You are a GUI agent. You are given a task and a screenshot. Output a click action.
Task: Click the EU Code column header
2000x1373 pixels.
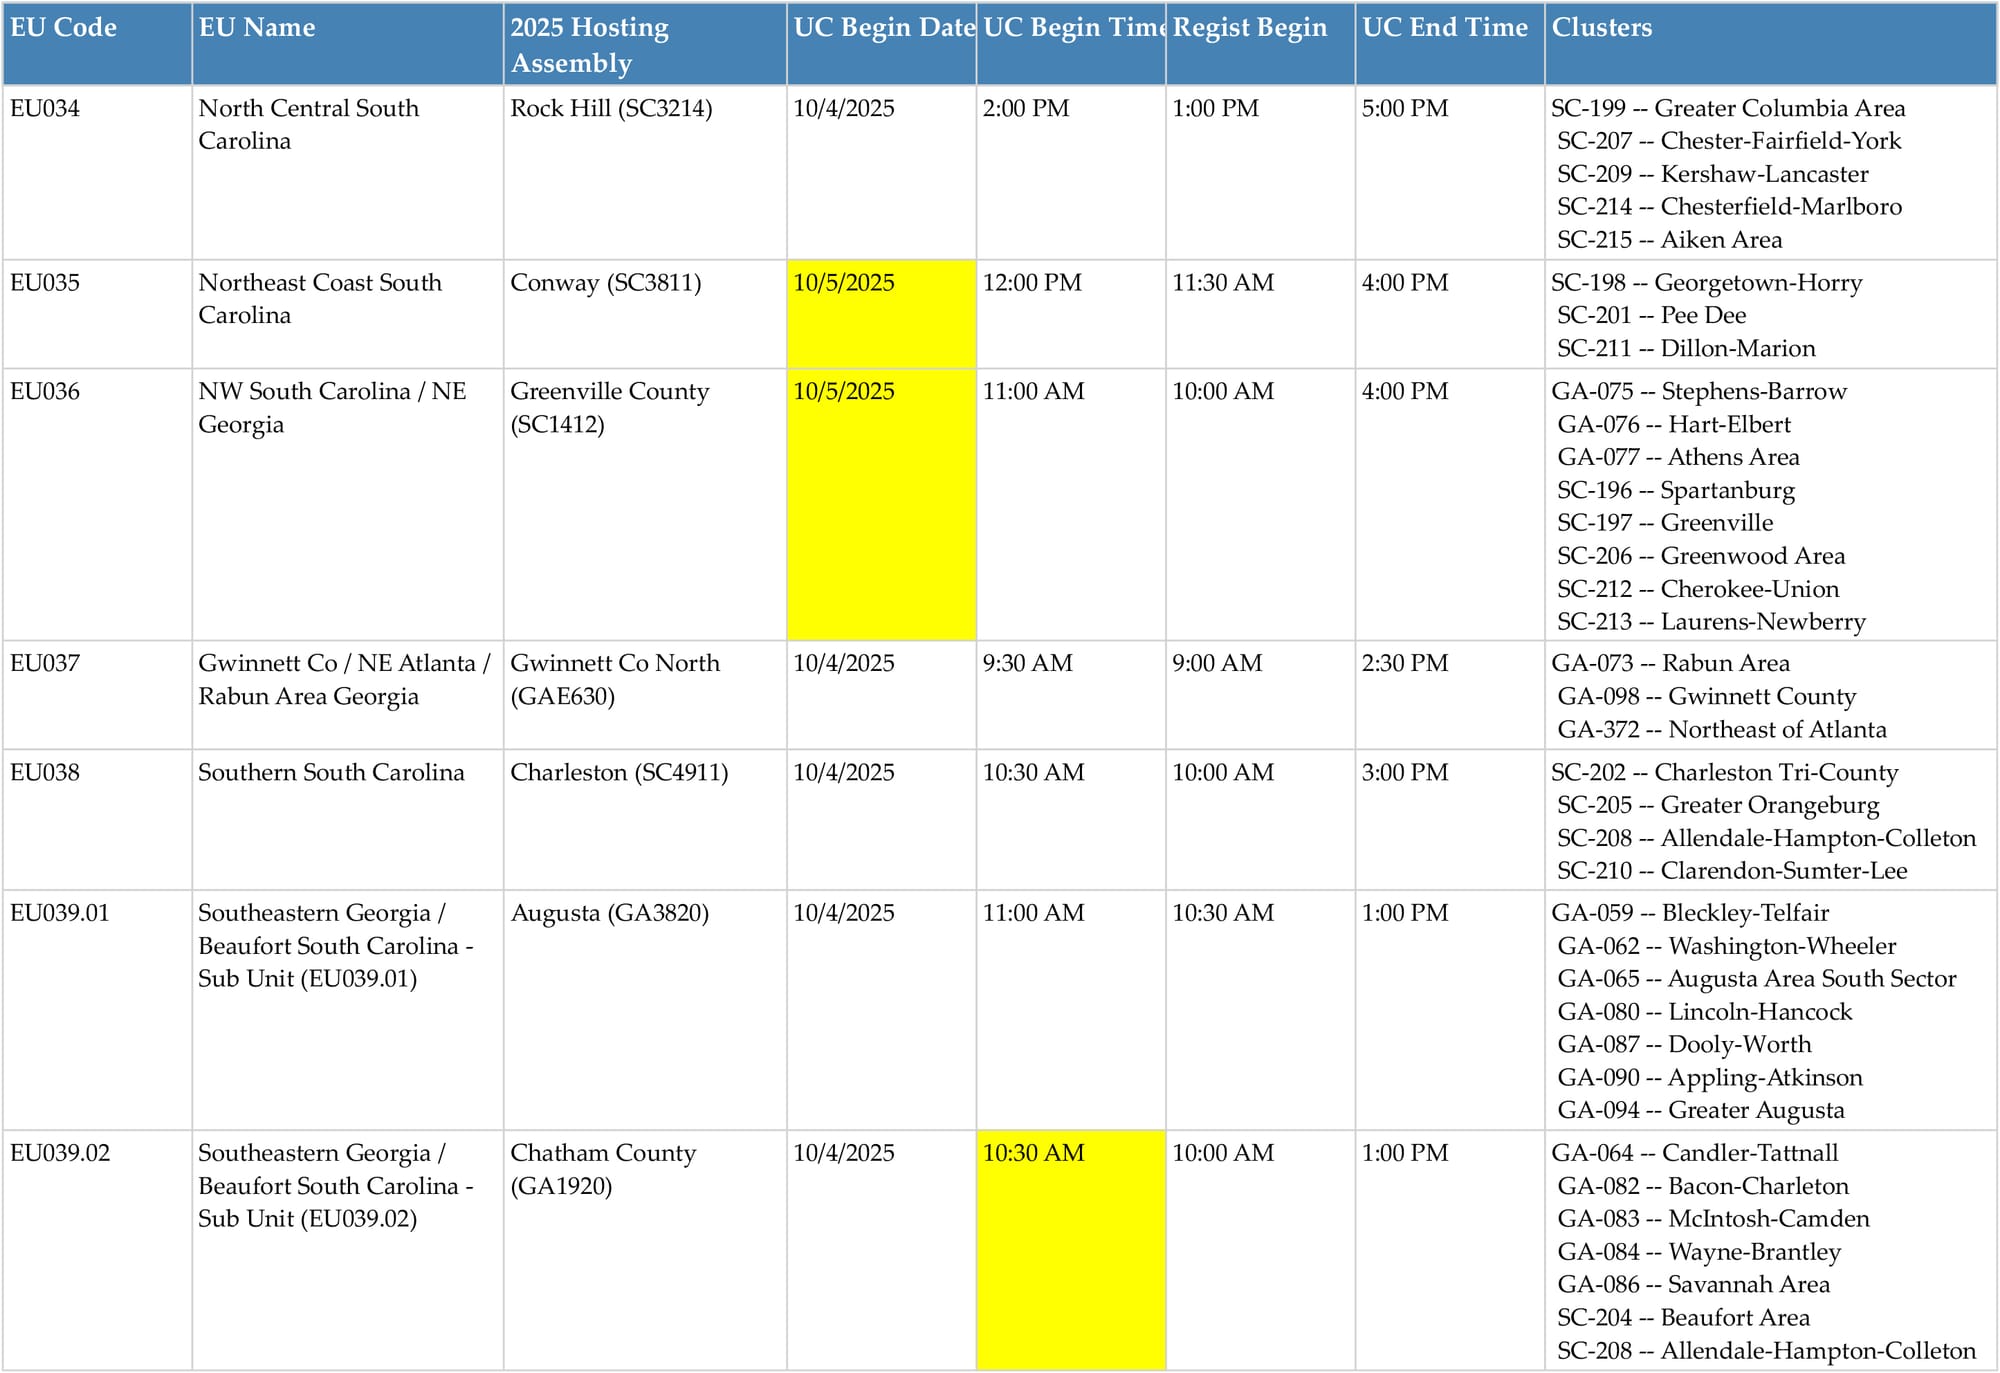[64, 28]
